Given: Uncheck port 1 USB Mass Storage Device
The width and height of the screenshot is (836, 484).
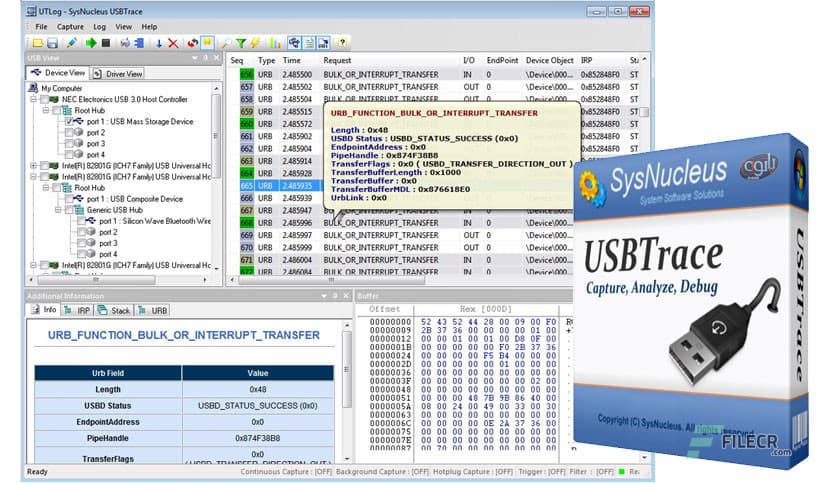Looking at the screenshot, I should 69,122.
